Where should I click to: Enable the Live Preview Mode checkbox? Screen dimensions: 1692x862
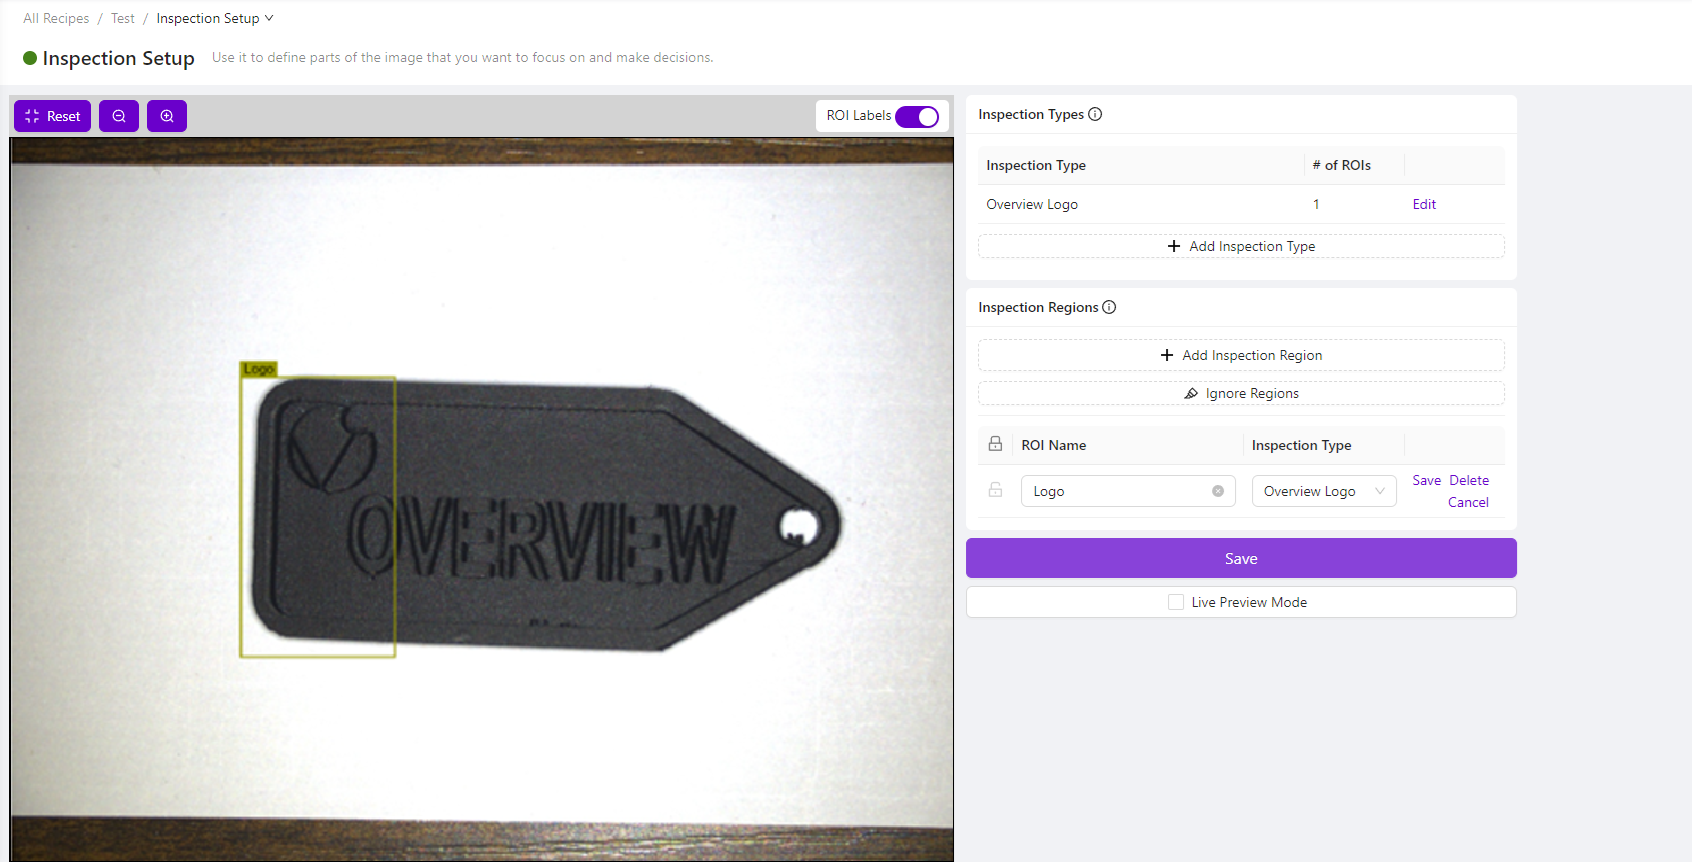[x=1176, y=602]
